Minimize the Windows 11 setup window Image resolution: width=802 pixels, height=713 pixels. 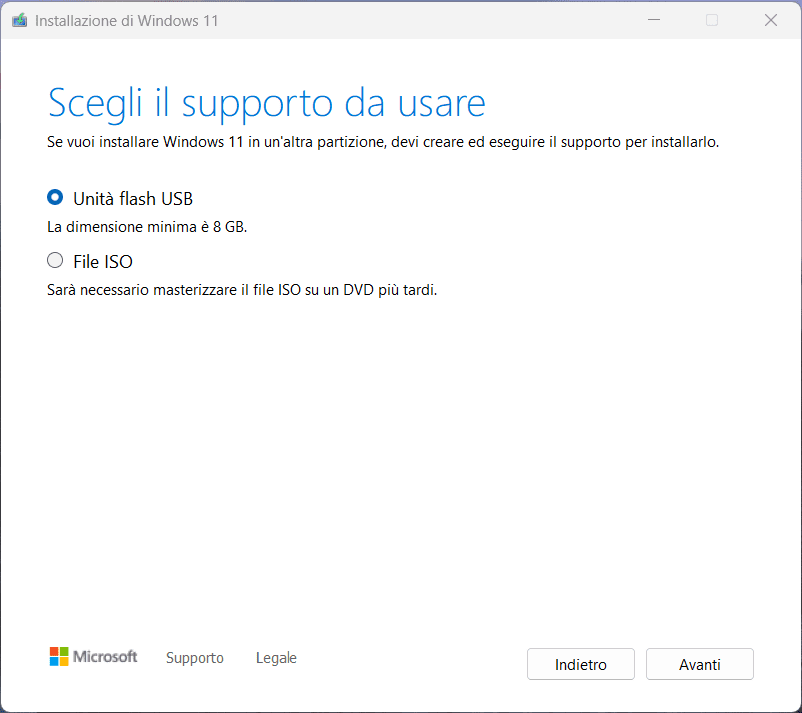coord(653,20)
